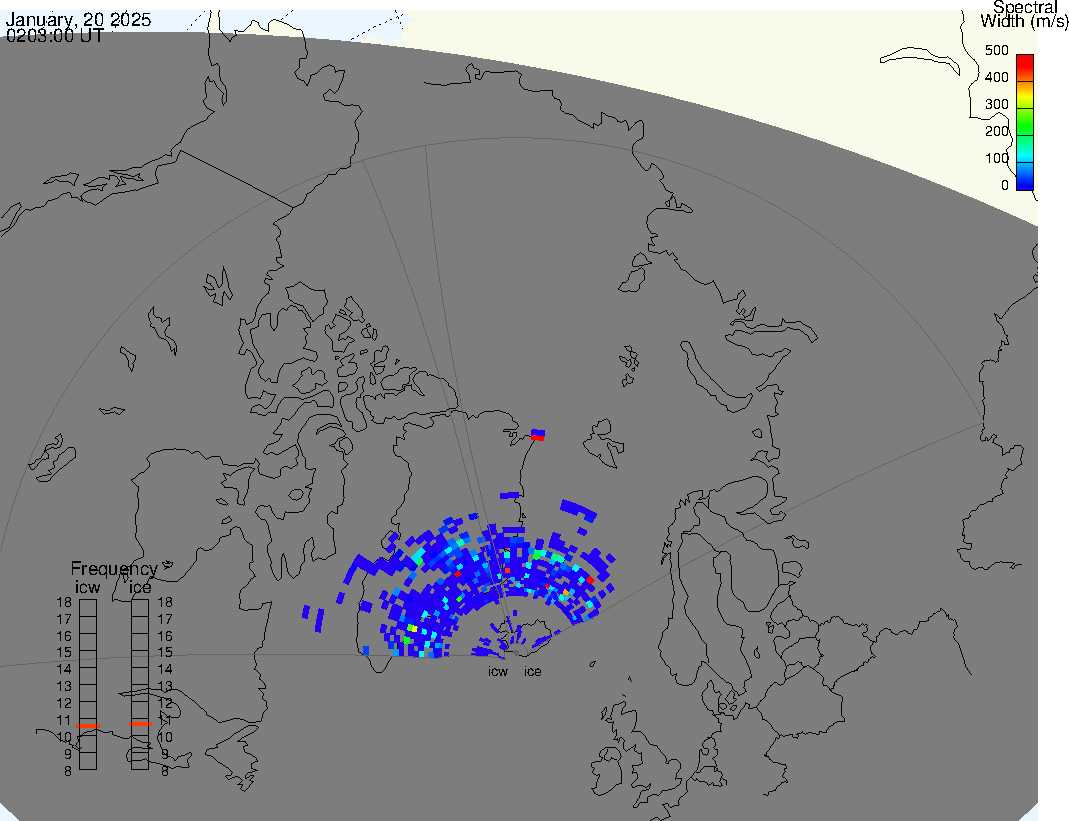Click the 15 label left of the icw bar
The width and height of the screenshot is (1069, 821).
point(64,653)
